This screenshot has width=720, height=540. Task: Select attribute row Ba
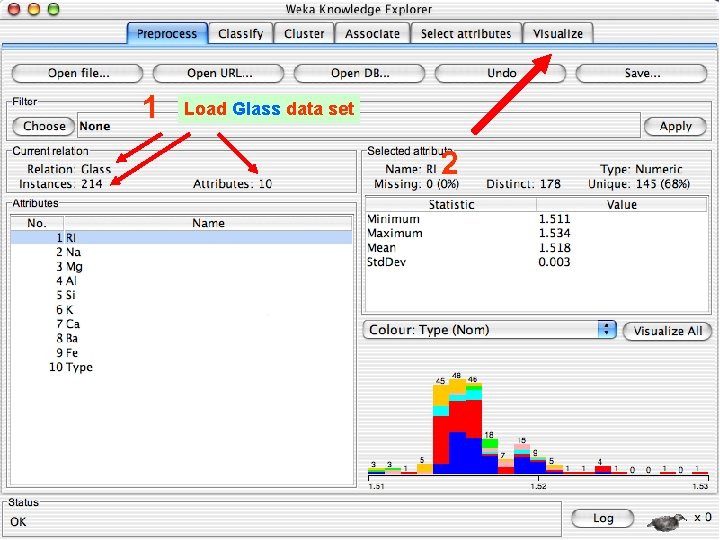point(181,338)
